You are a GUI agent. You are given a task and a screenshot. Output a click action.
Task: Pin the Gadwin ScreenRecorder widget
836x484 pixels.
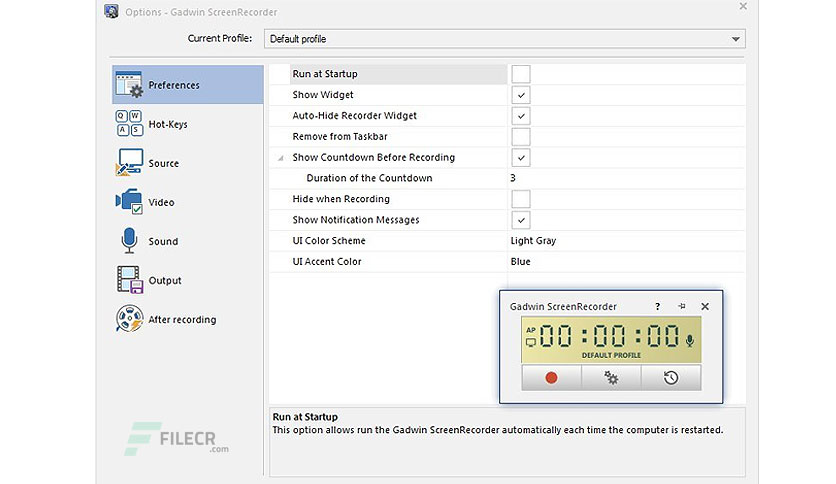681,306
